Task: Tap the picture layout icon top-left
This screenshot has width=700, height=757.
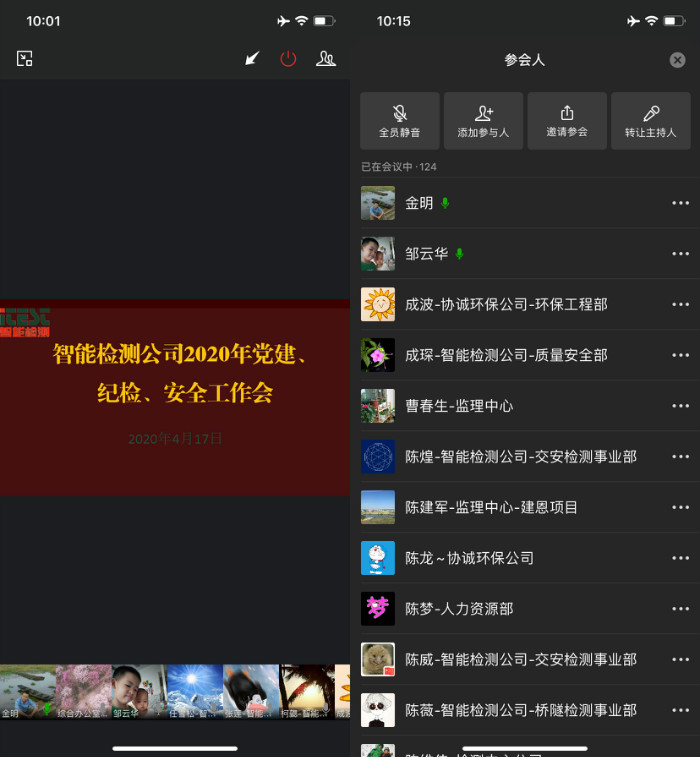Action: tap(25, 59)
